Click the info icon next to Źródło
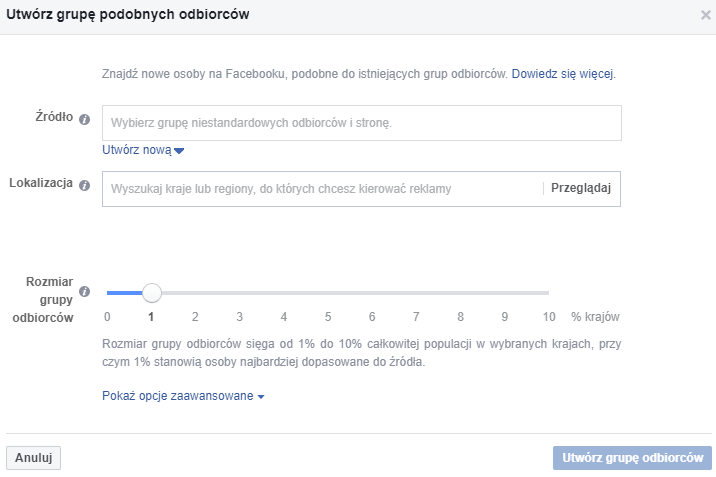The image size is (716, 477). pos(84,120)
